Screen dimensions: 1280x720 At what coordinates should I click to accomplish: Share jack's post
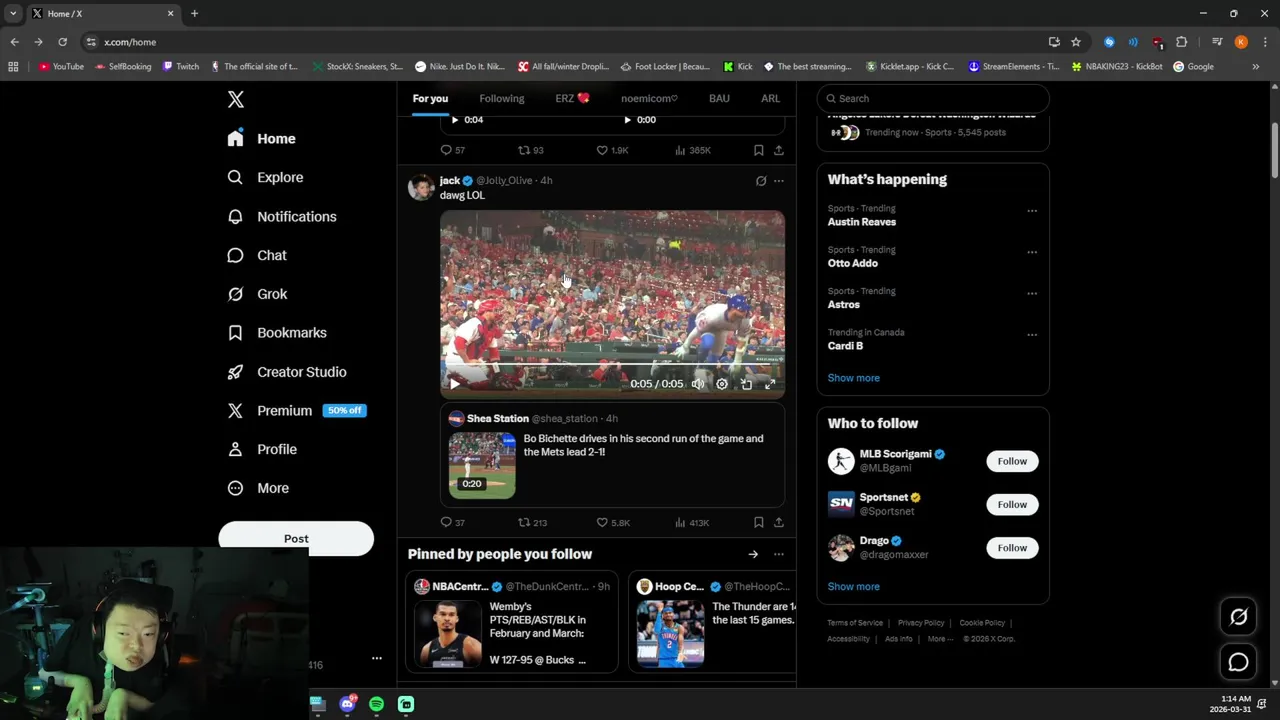click(x=778, y=522)
